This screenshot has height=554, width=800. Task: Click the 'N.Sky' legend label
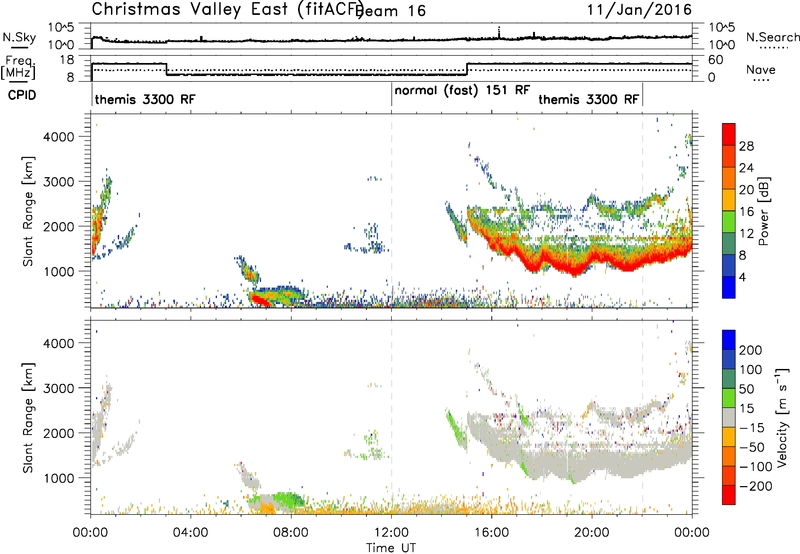point(19,38)
